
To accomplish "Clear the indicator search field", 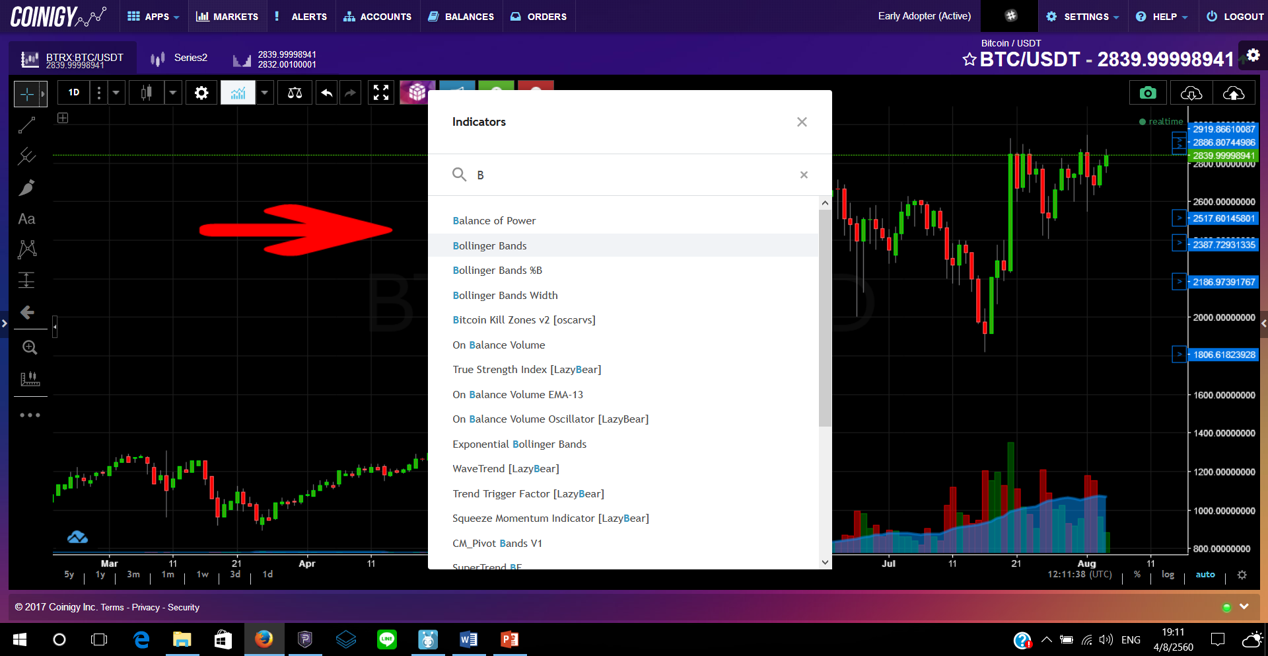I will [804, 175].
